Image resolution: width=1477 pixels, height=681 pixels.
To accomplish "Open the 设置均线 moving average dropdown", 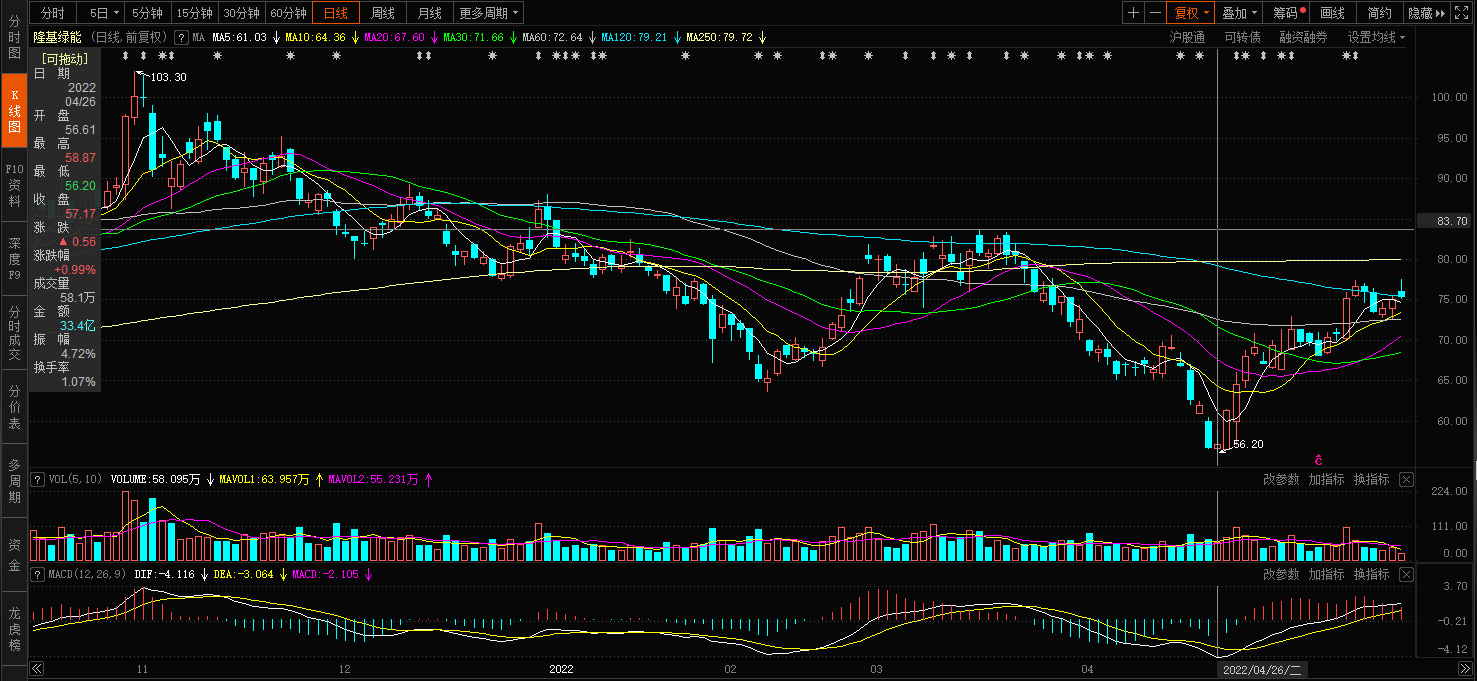I will 1375,37.
